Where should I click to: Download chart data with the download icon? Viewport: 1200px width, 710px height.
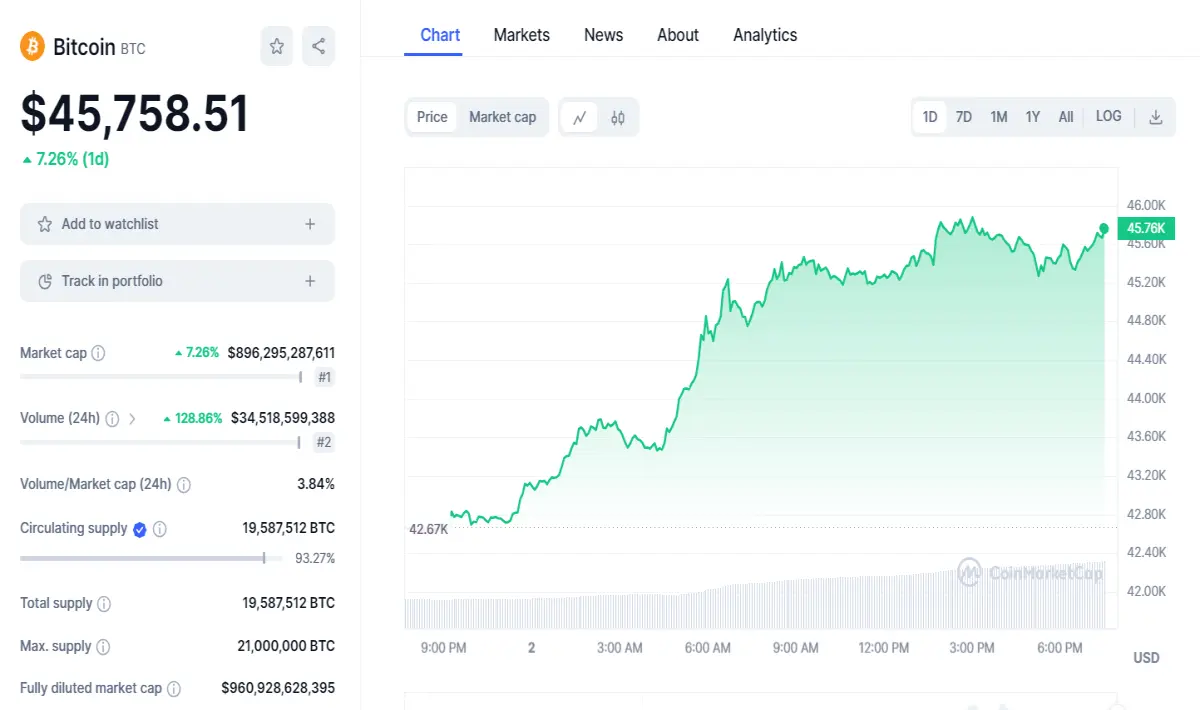click(x=1156, y=117)
